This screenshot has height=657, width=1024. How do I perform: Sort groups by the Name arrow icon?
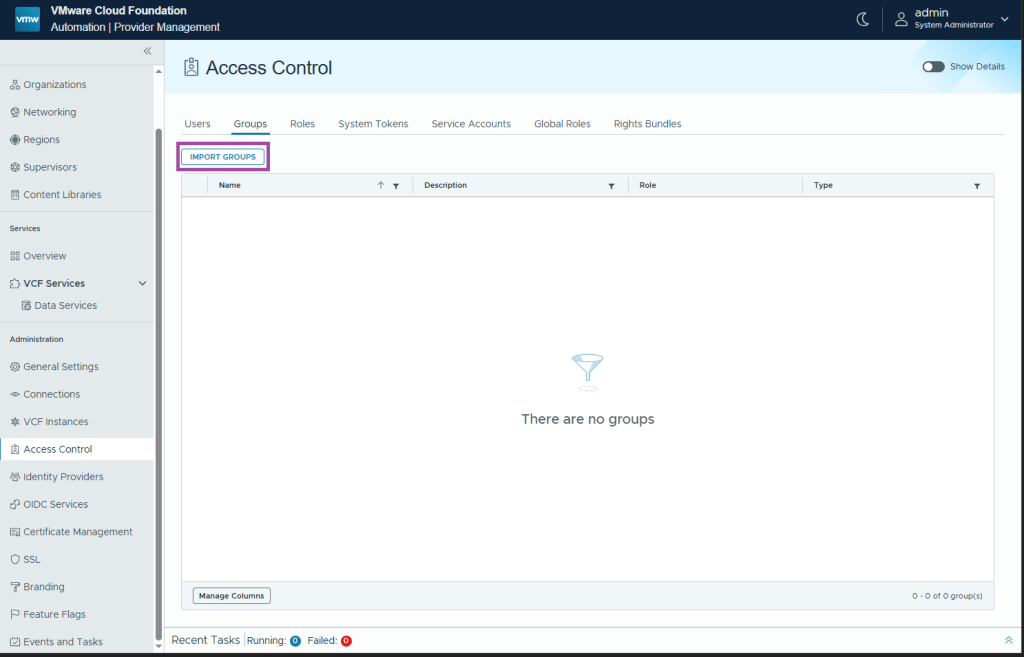point(381,185)
